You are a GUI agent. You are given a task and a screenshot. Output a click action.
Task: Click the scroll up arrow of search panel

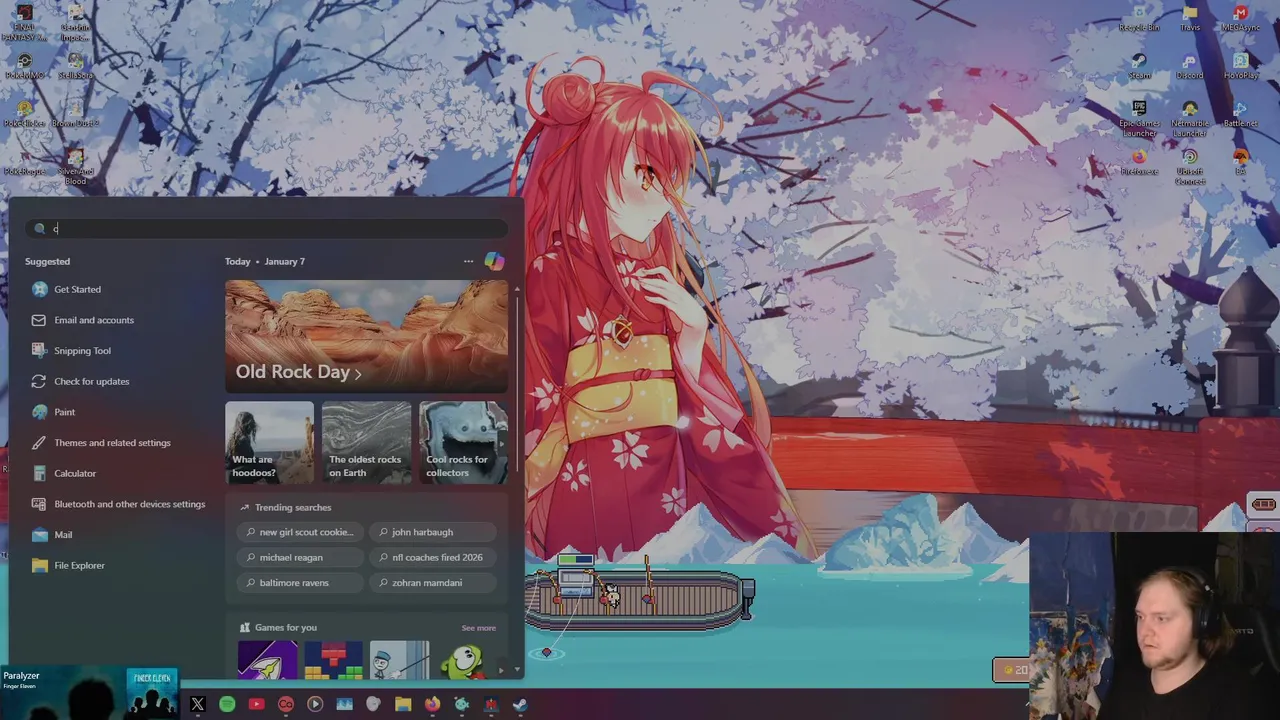click(x=517, y=289)
